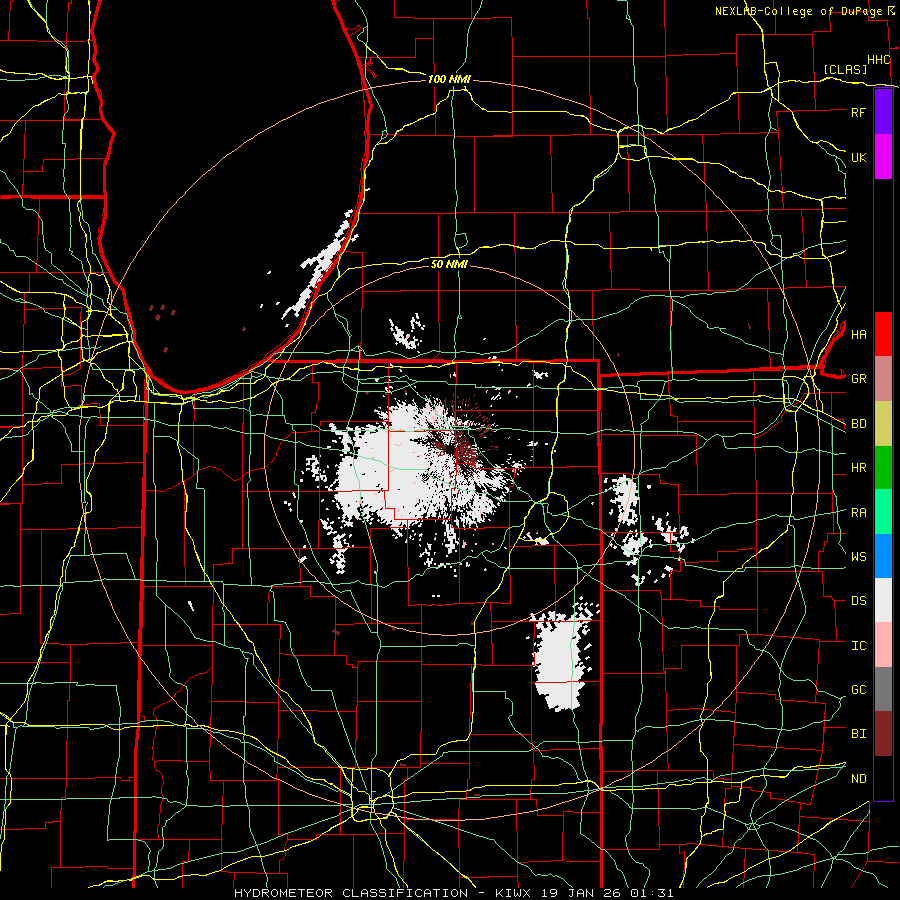Screen dimensions: 900x900
Task: Click the BD legend label
Action: pyautogui.click(x=858, y=424)
